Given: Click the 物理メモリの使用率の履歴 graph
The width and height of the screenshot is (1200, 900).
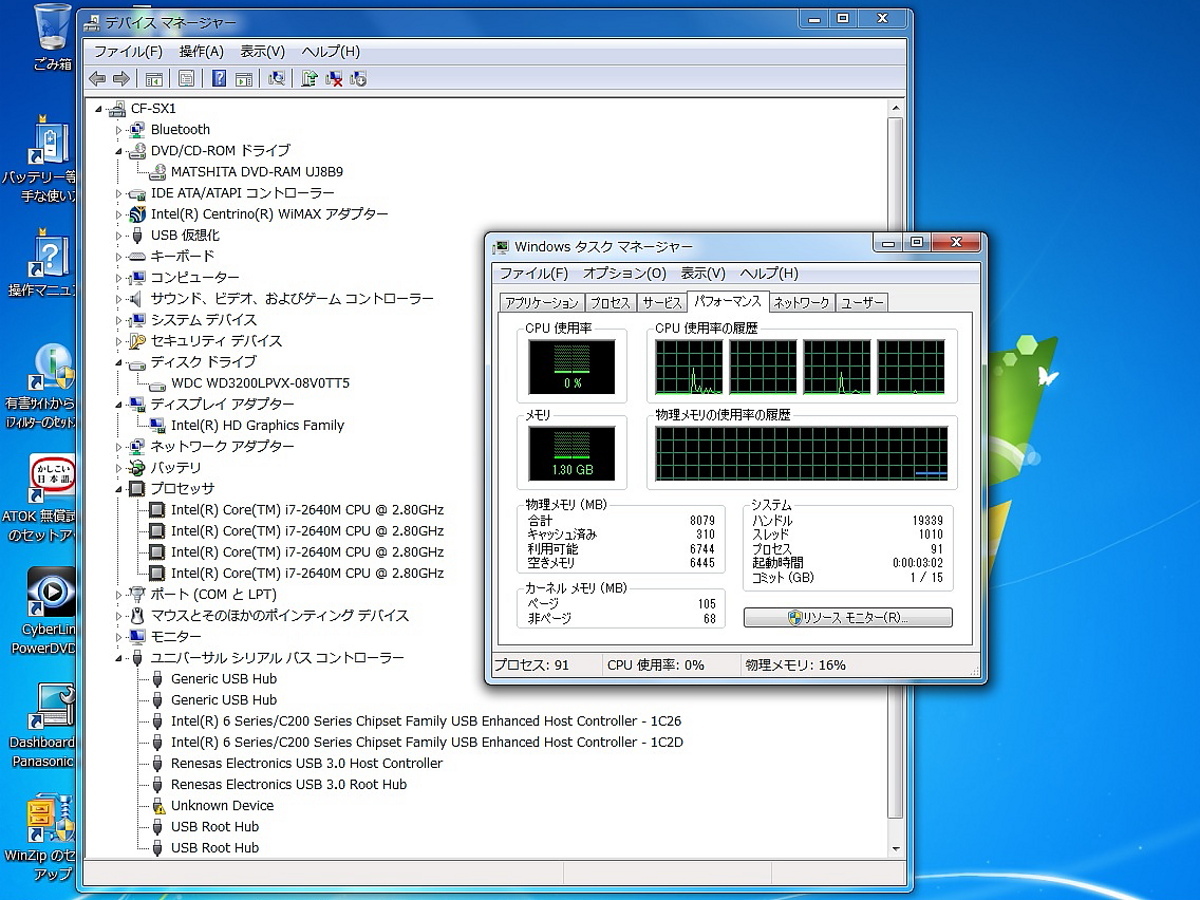Looking at the screenshot, I should coord(801,453).
